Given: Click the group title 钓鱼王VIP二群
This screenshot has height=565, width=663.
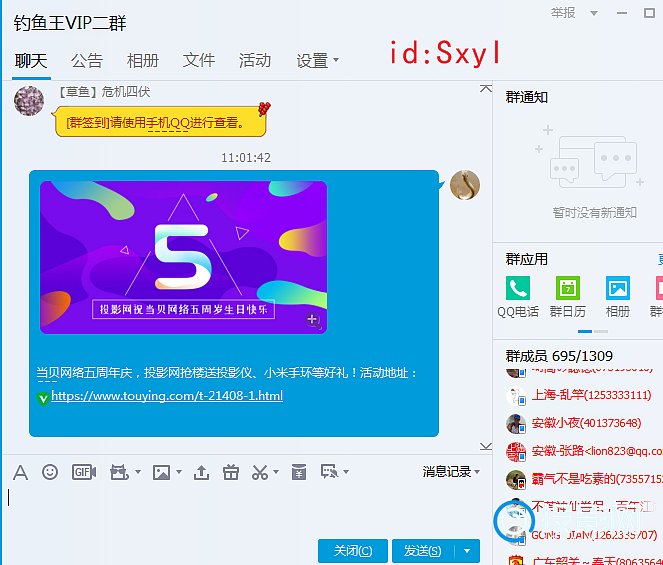Looking at the screenshot, I should [70, 23].
